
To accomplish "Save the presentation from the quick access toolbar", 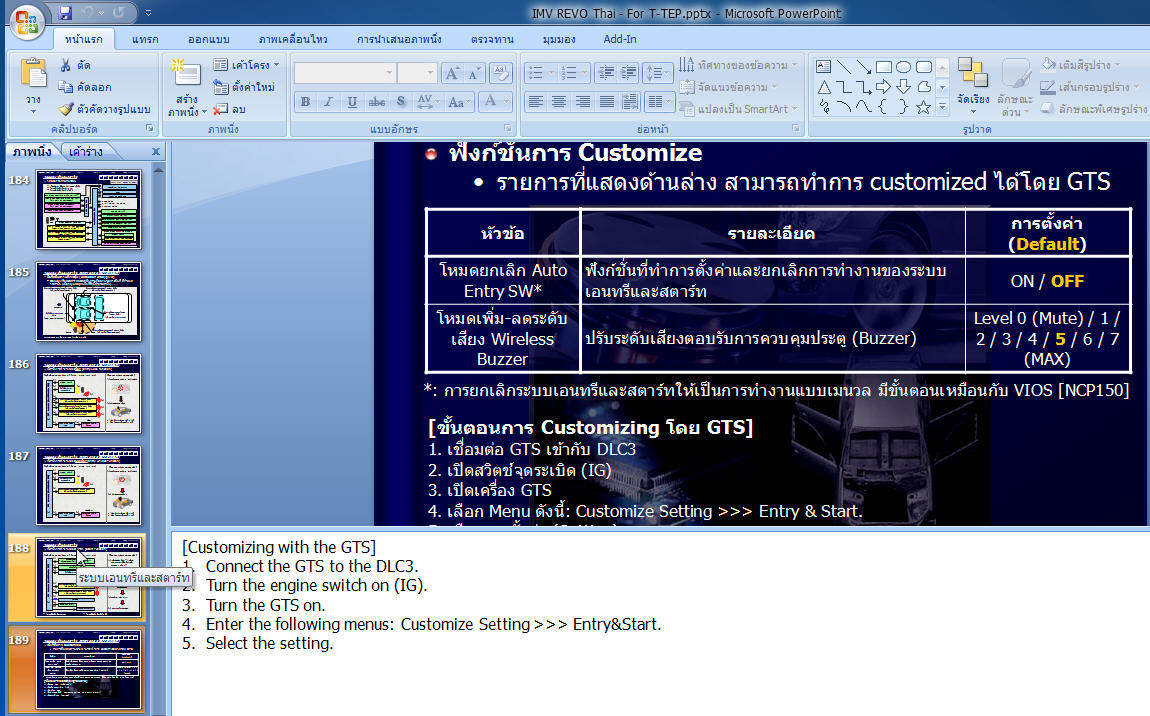I will (65, 12).
